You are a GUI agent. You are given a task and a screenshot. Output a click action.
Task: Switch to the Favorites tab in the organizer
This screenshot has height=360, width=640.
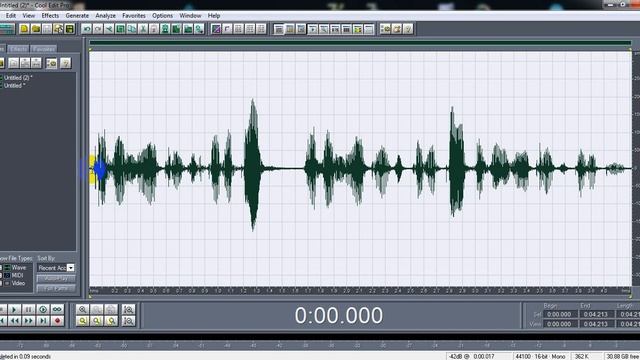44,49
